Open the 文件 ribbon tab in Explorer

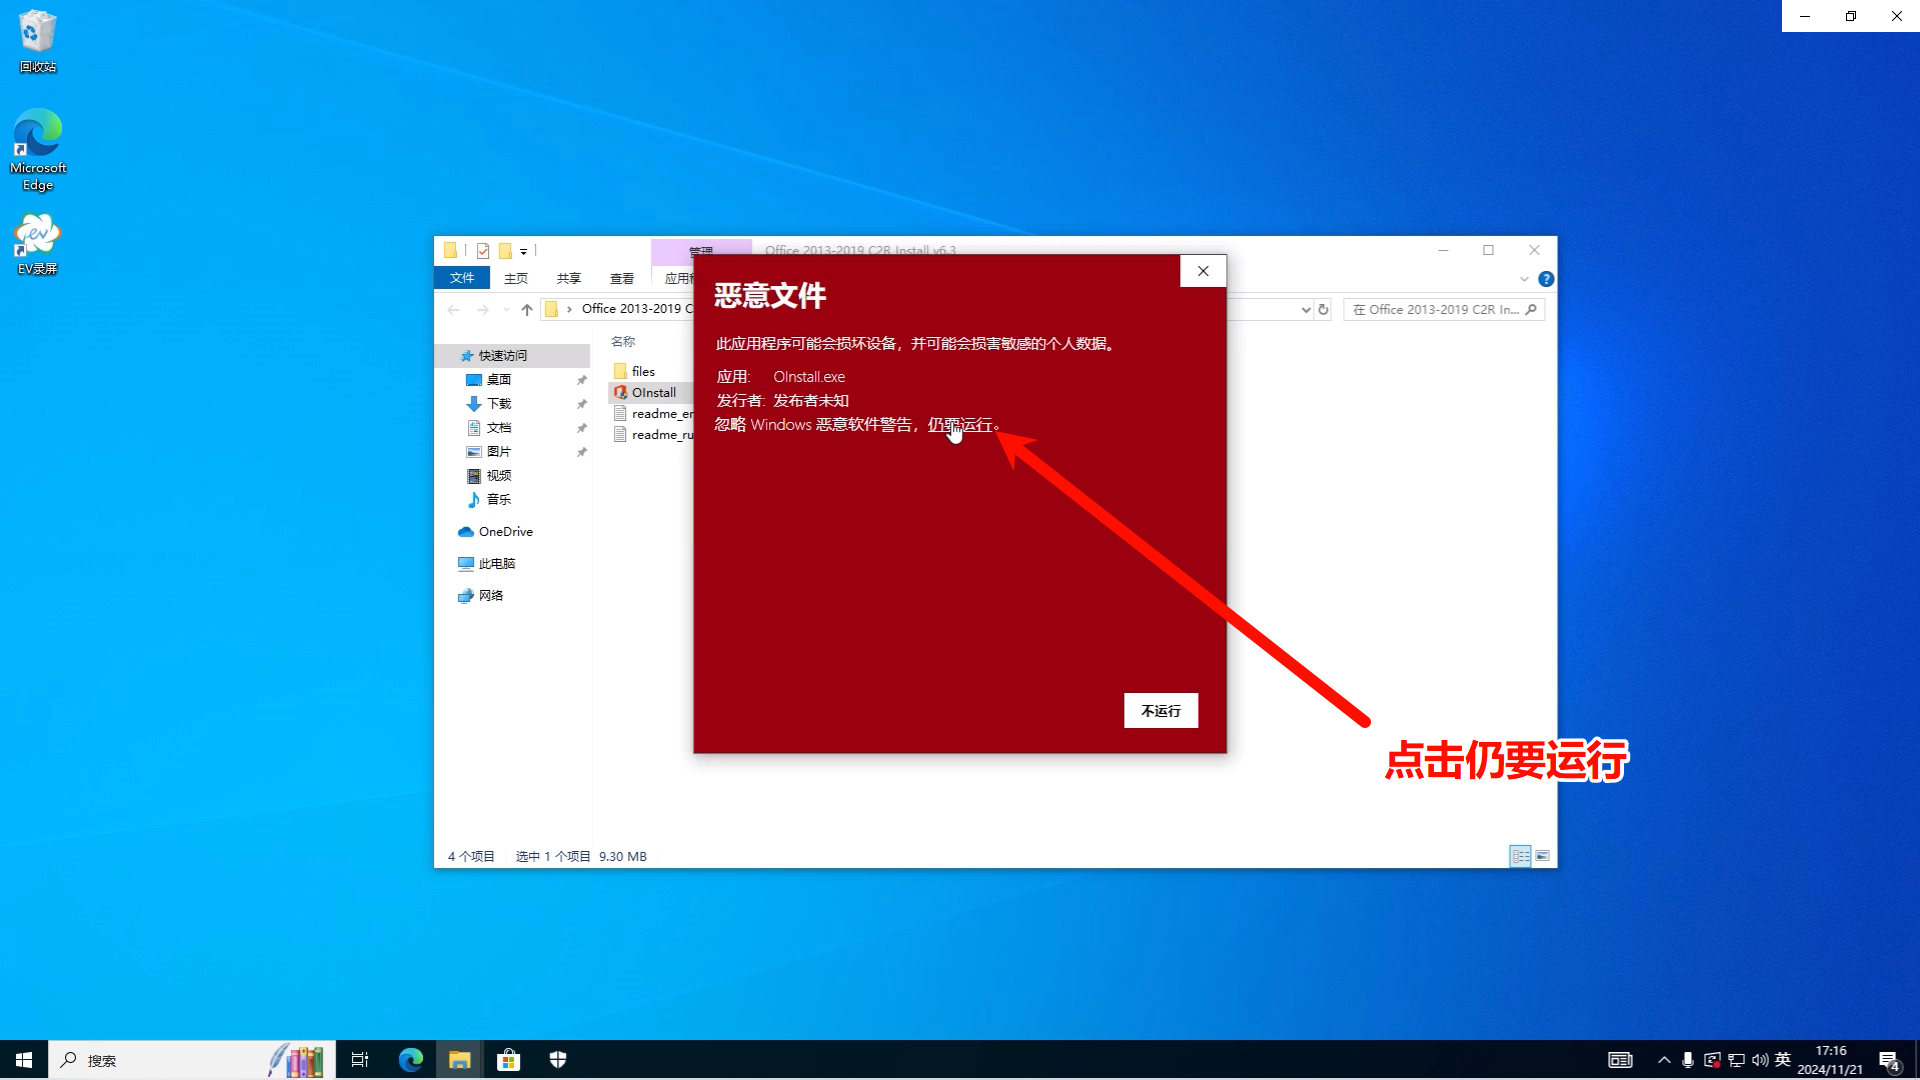pos(462,278)
